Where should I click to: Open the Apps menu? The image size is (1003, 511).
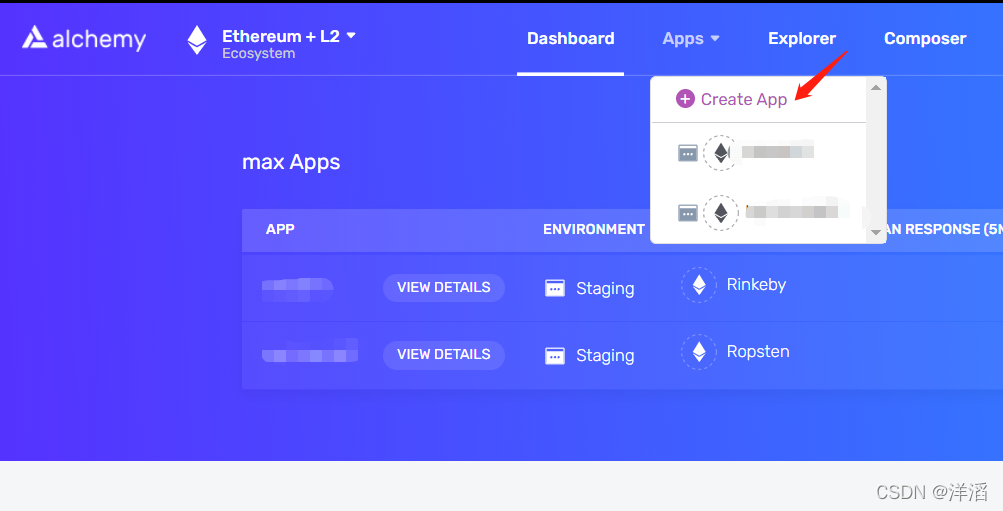click(x=691, y=39)
